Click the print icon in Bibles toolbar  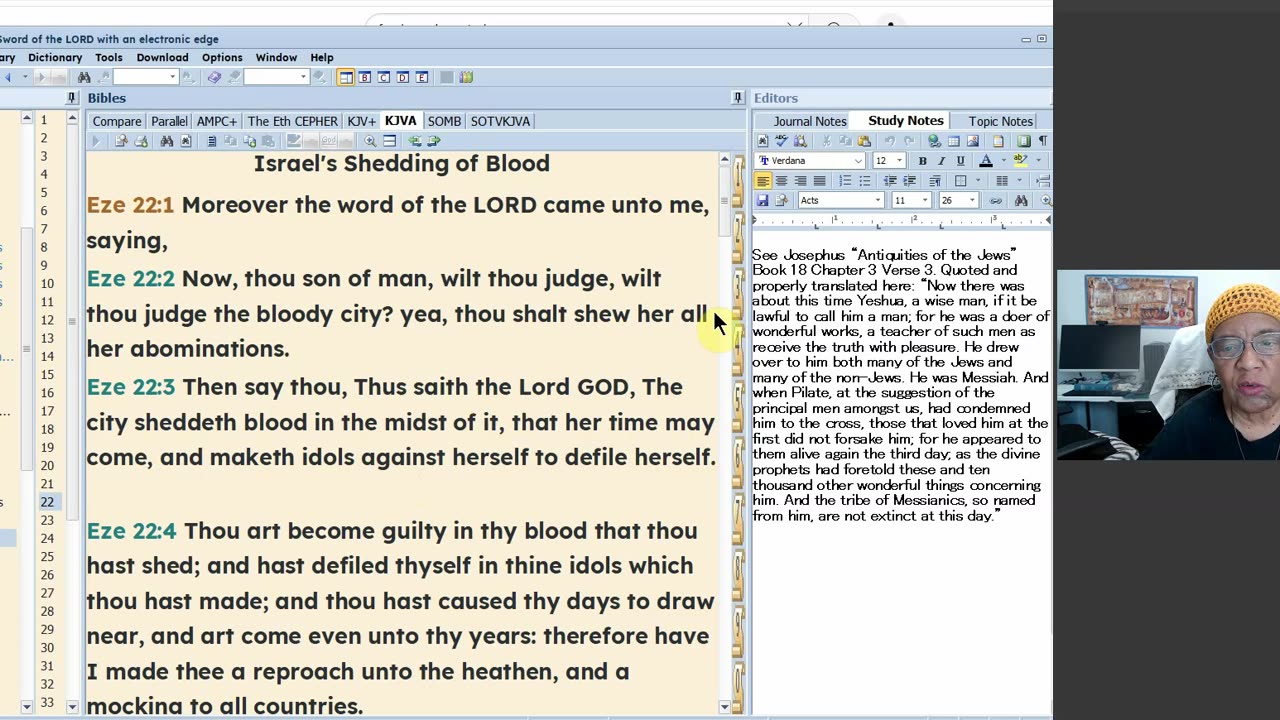[x=141, y=141]
